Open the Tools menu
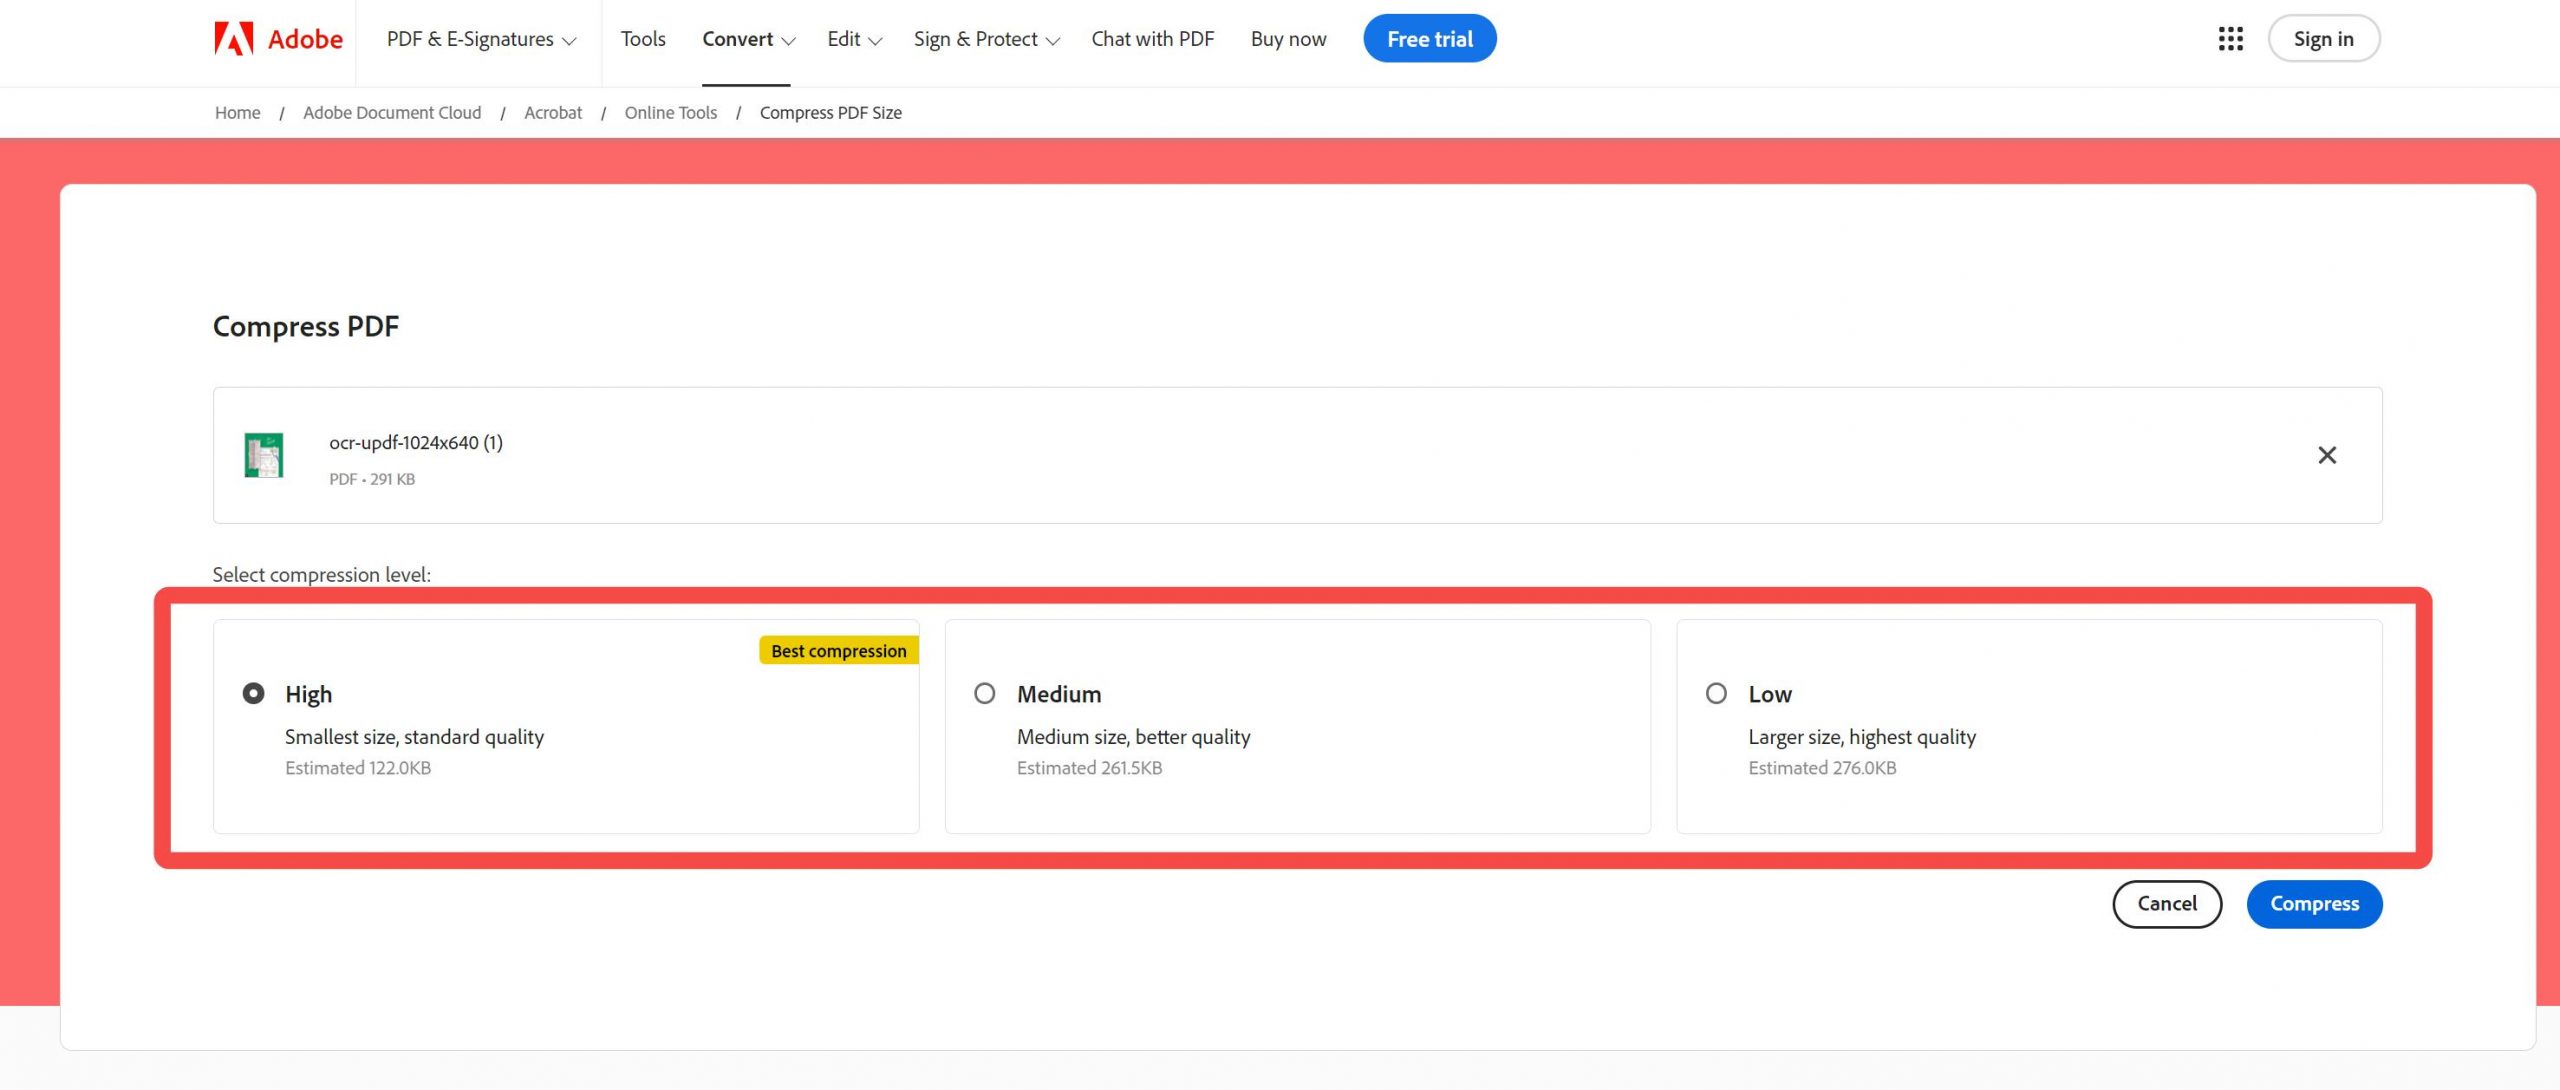 coord(643,38)
